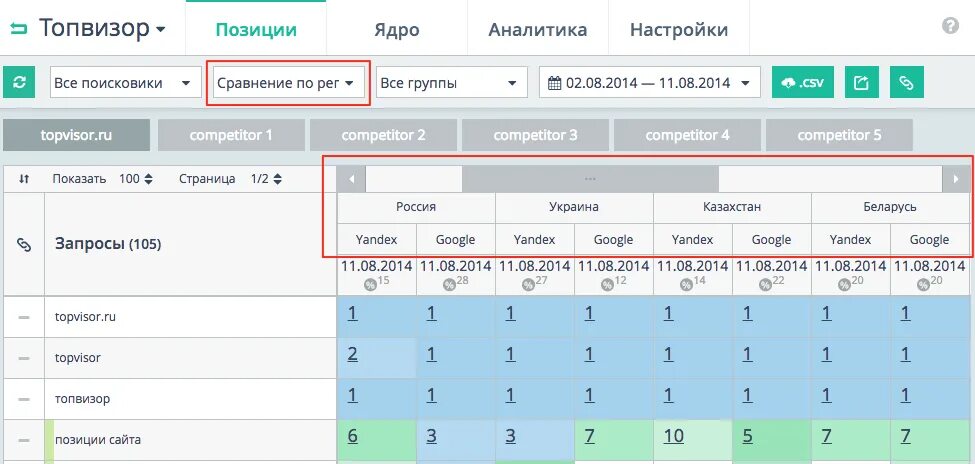Open the date range 02.08.2014 — 11.08.2014 picker
The width and height of the screenshot is (975, 464).
650,83
